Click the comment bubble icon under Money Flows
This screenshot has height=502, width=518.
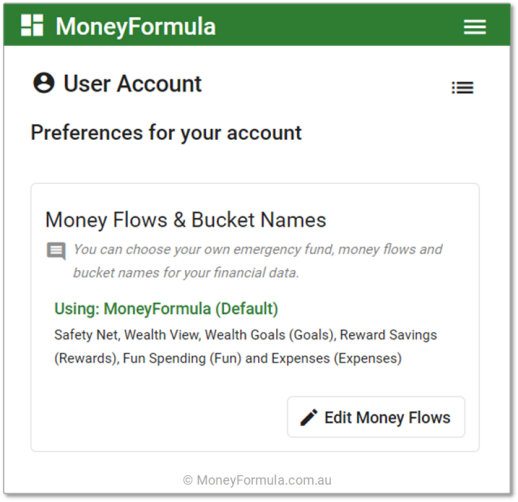click(56, 251)
